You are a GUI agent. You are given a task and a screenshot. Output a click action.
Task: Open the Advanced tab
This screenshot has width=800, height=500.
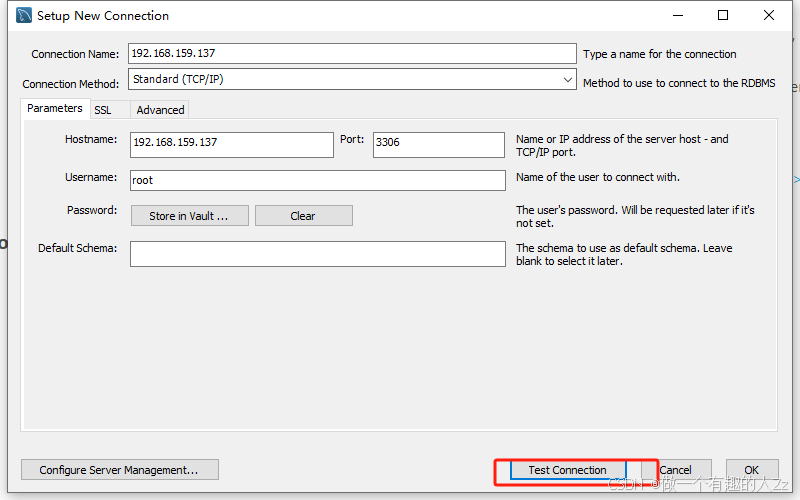tap(160, 110)
